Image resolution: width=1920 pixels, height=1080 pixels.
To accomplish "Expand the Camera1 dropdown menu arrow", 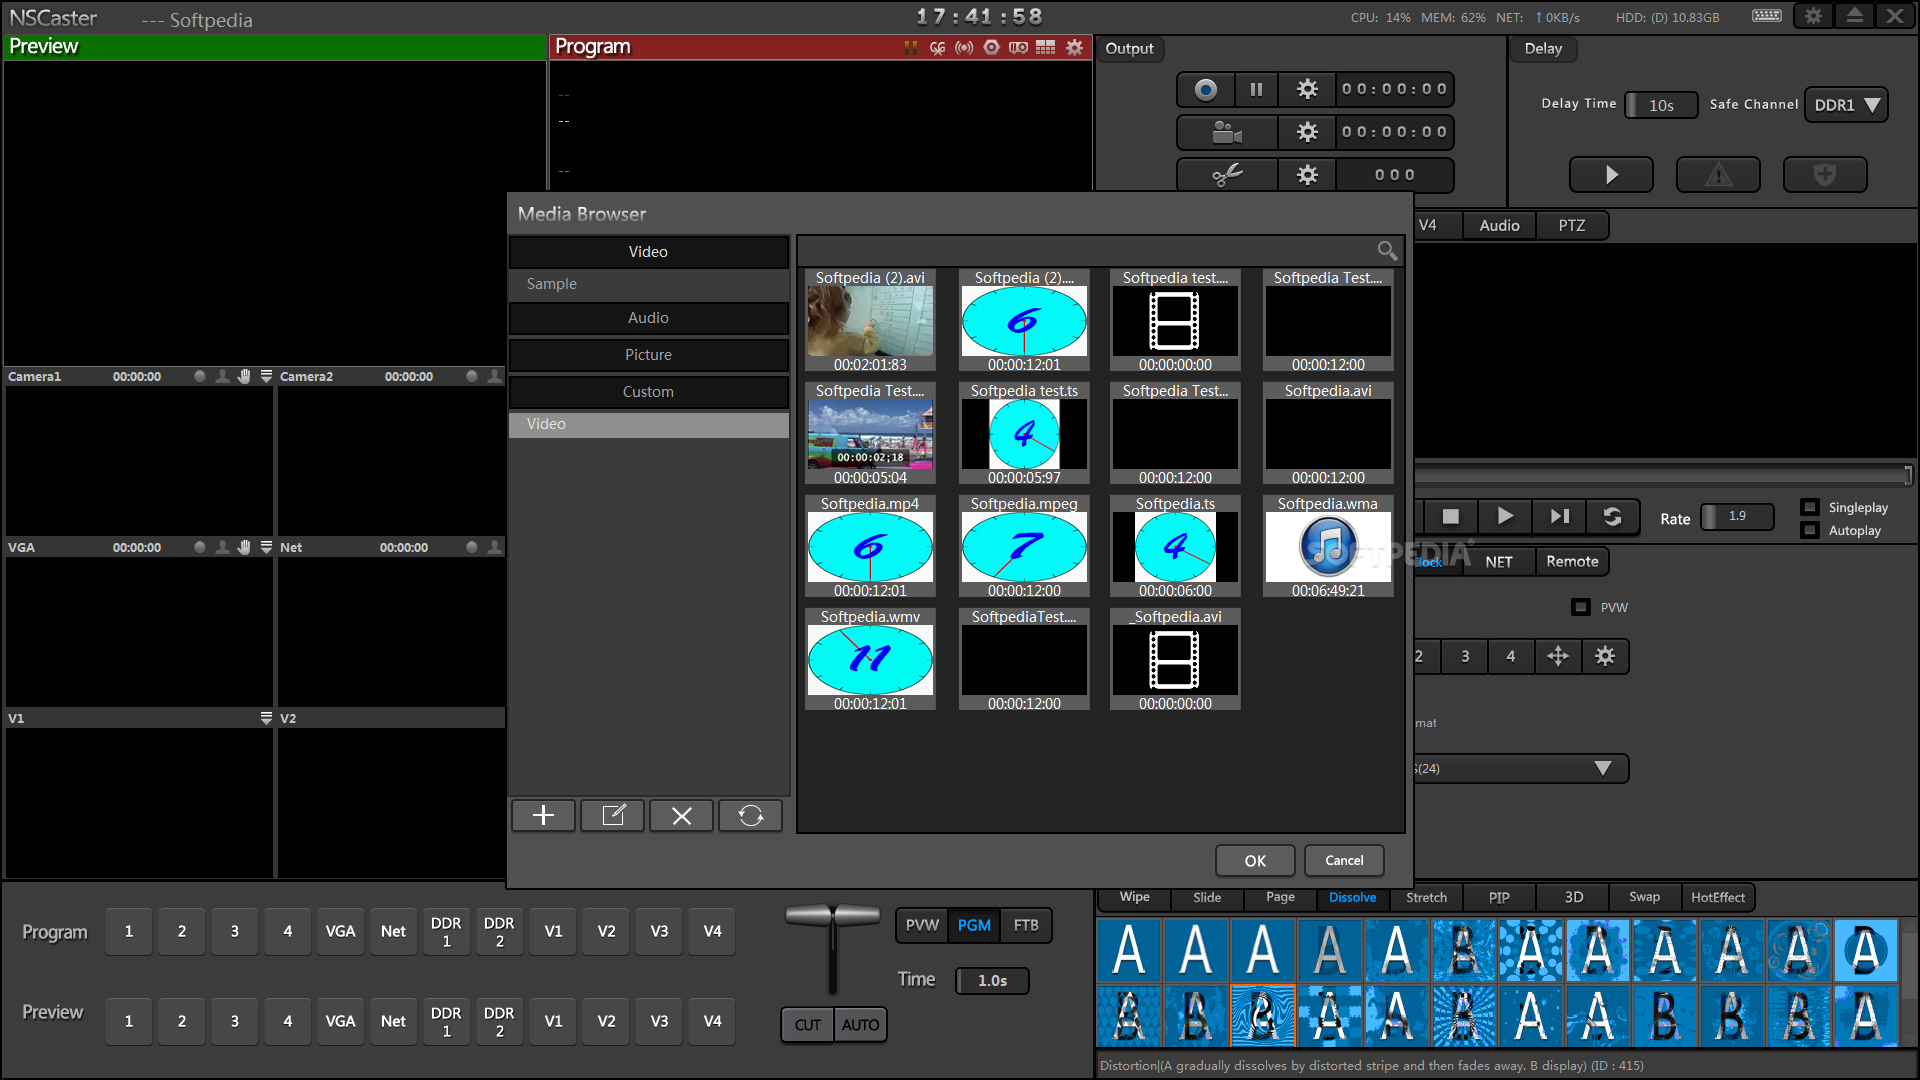I will (266, 376).
